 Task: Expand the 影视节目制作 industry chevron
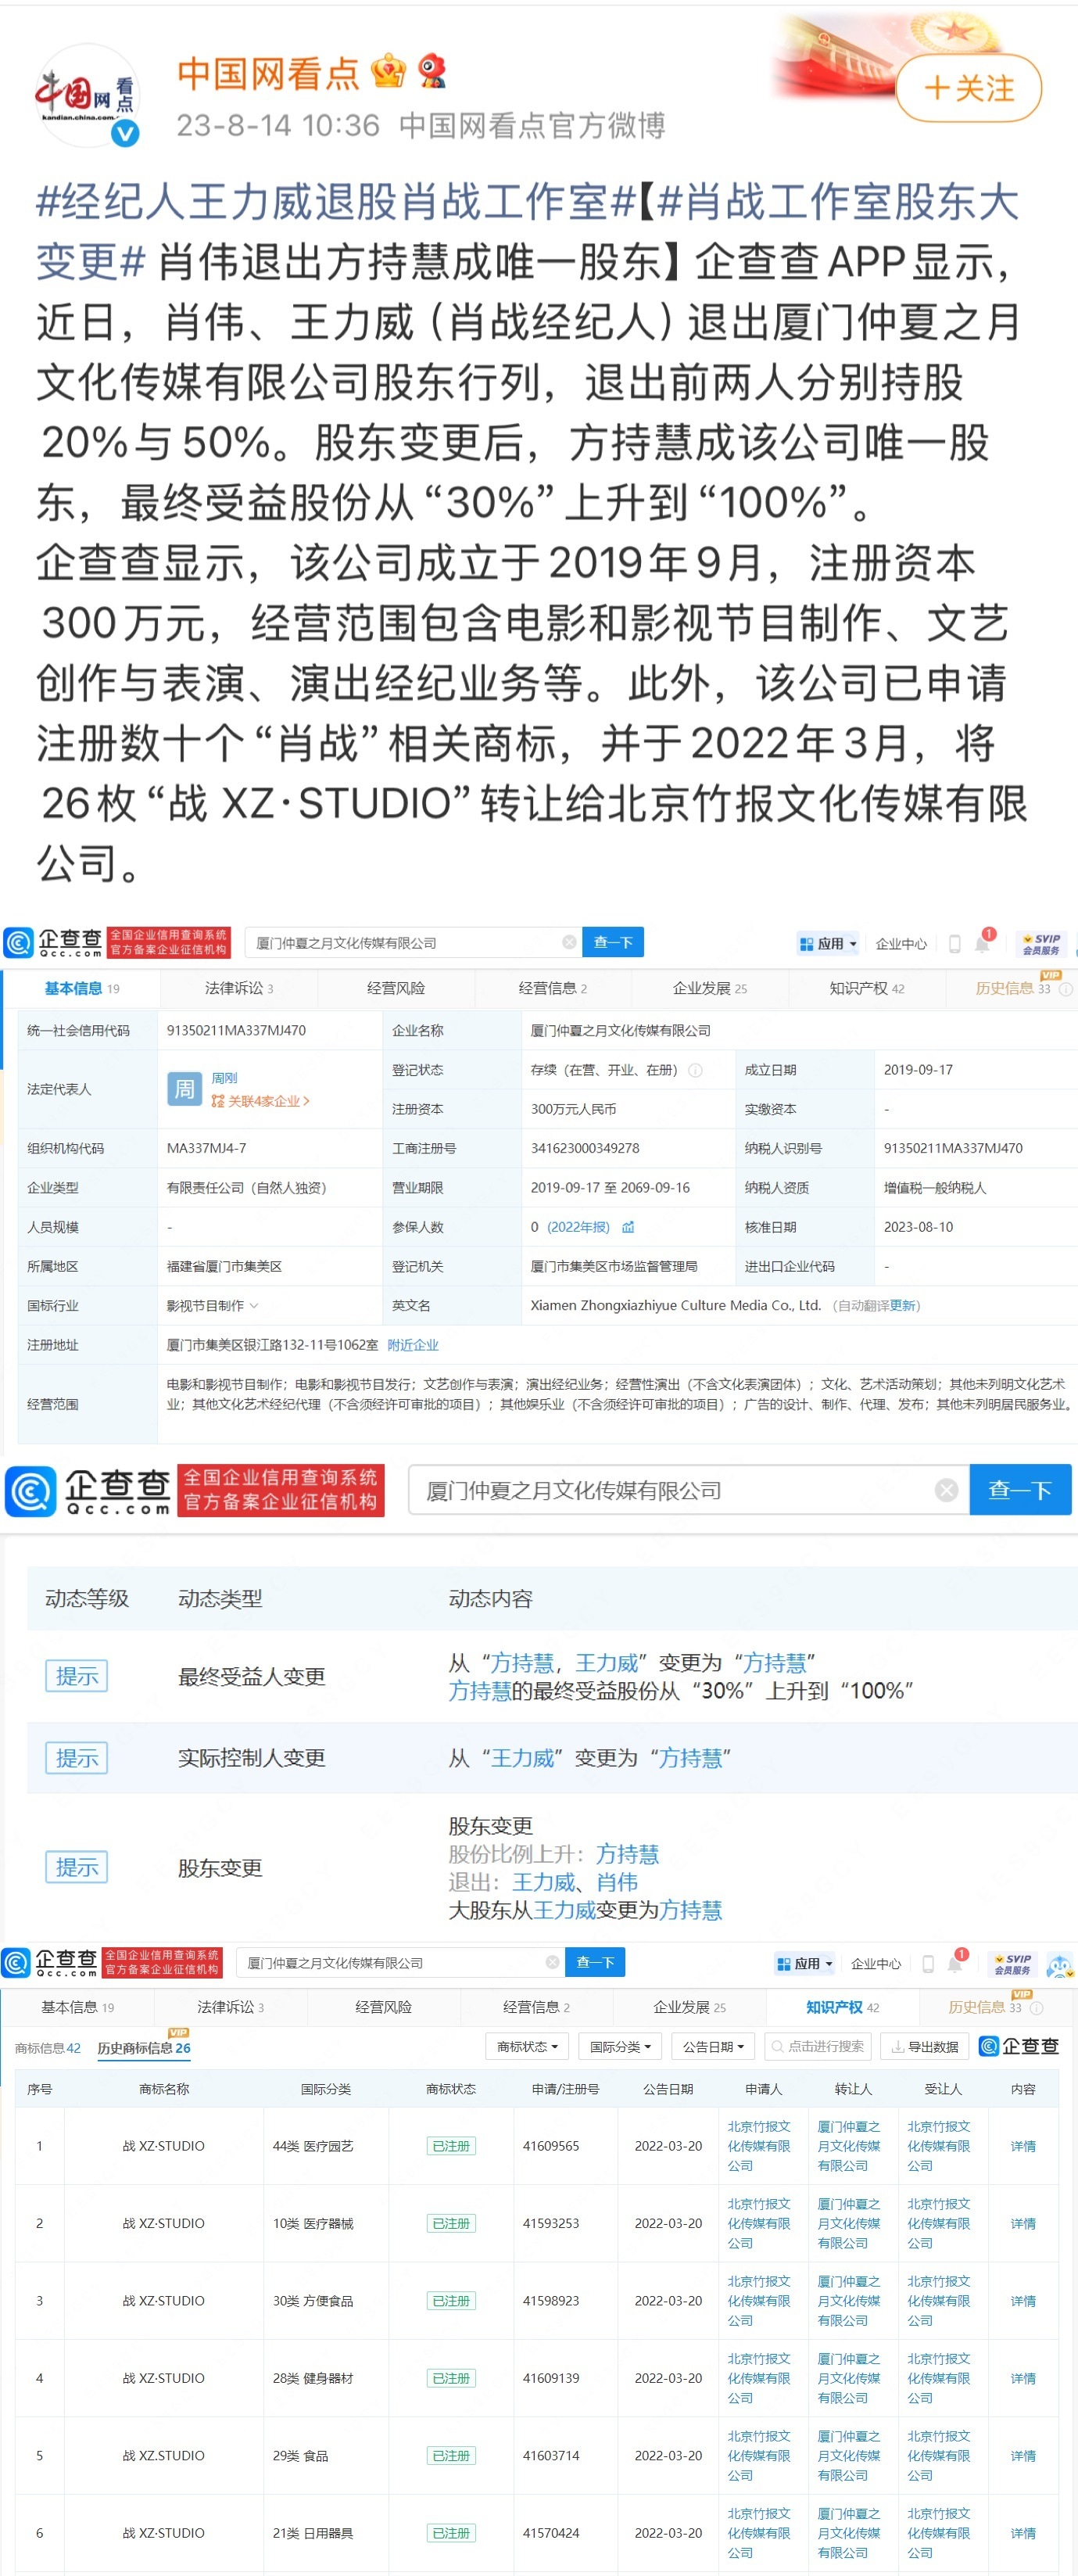tap(254, 1305)
